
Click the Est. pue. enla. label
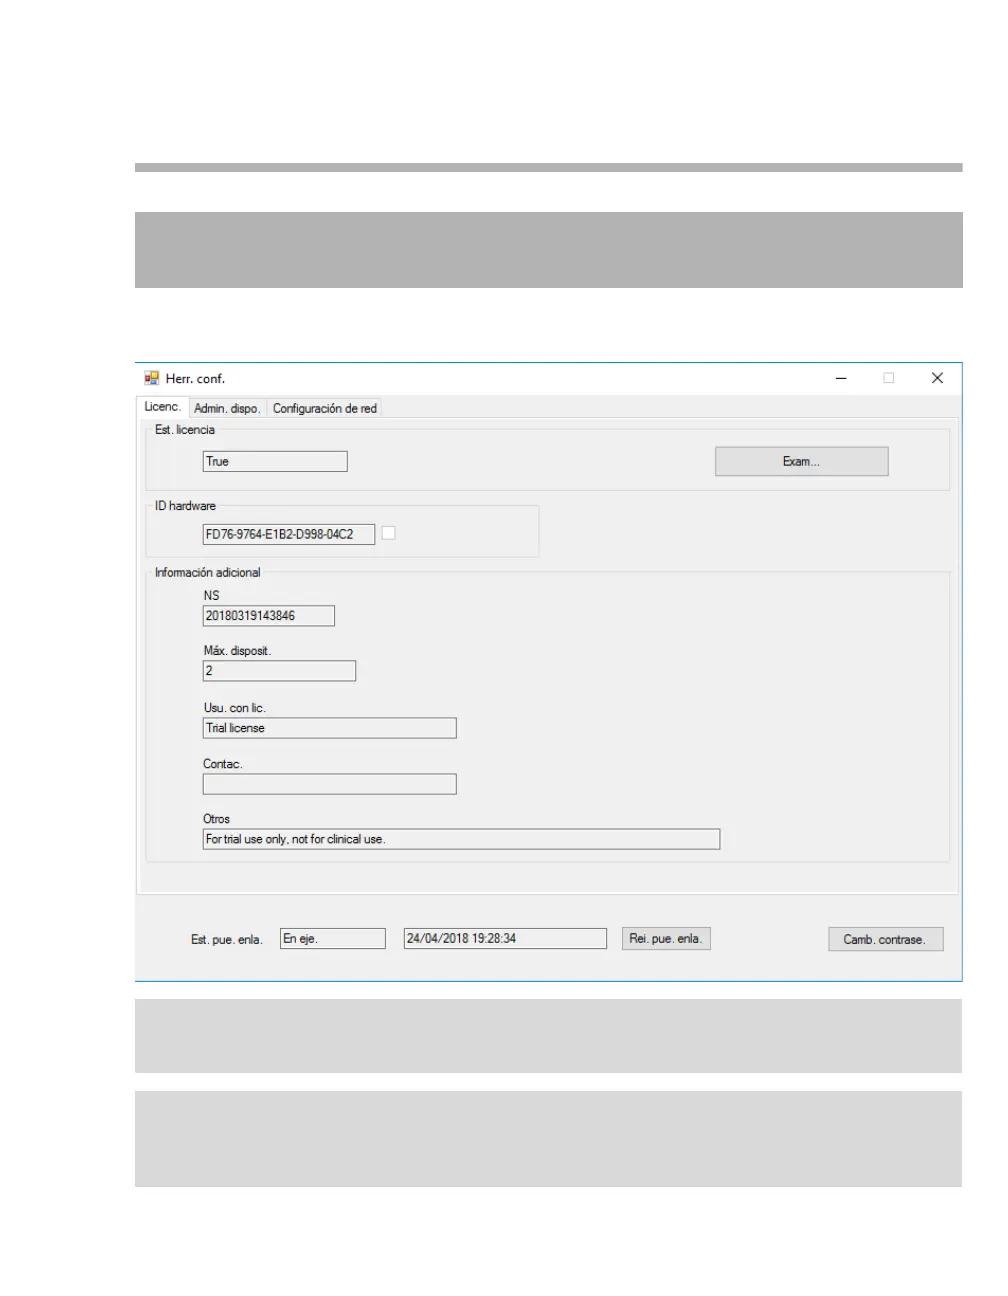tap(226, 939)
